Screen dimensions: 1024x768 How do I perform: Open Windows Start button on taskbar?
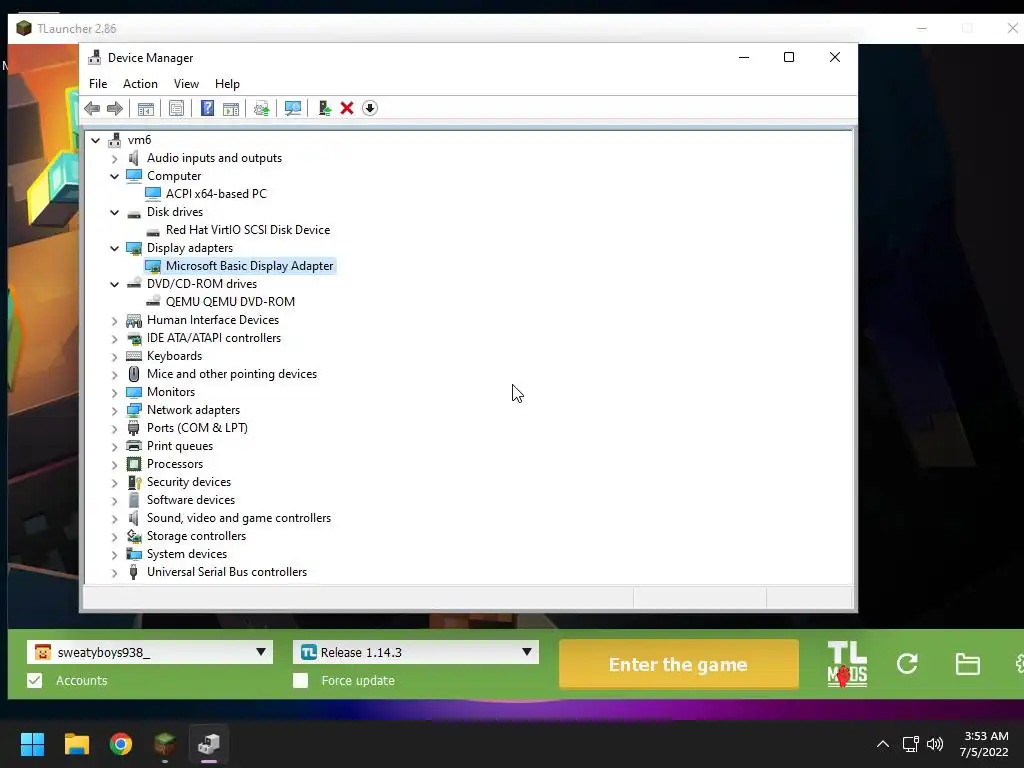click(32, 744)
